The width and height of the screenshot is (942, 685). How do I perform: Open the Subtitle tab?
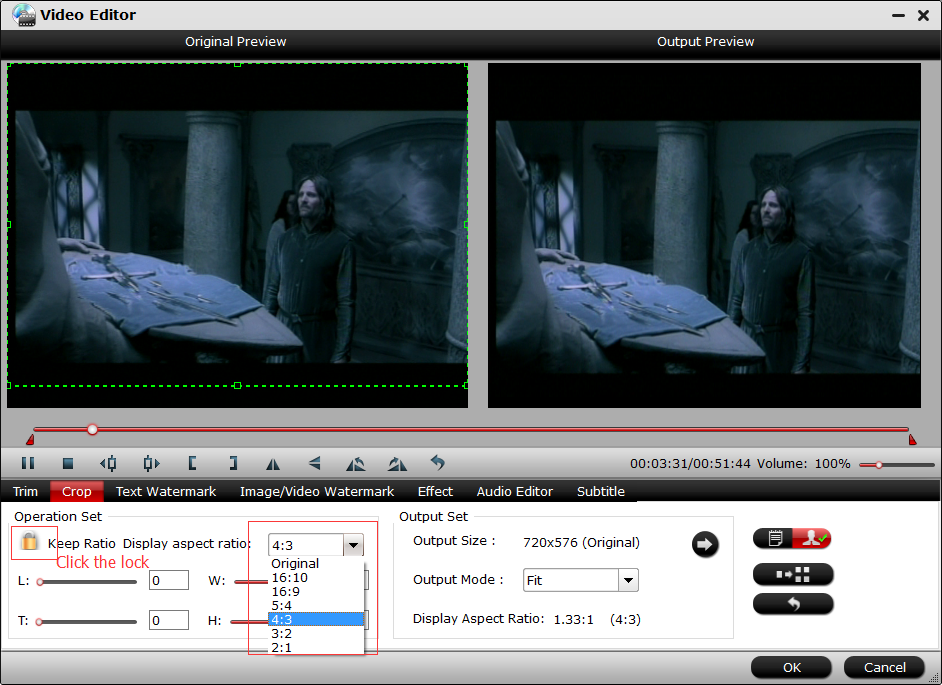pos(600,492)
